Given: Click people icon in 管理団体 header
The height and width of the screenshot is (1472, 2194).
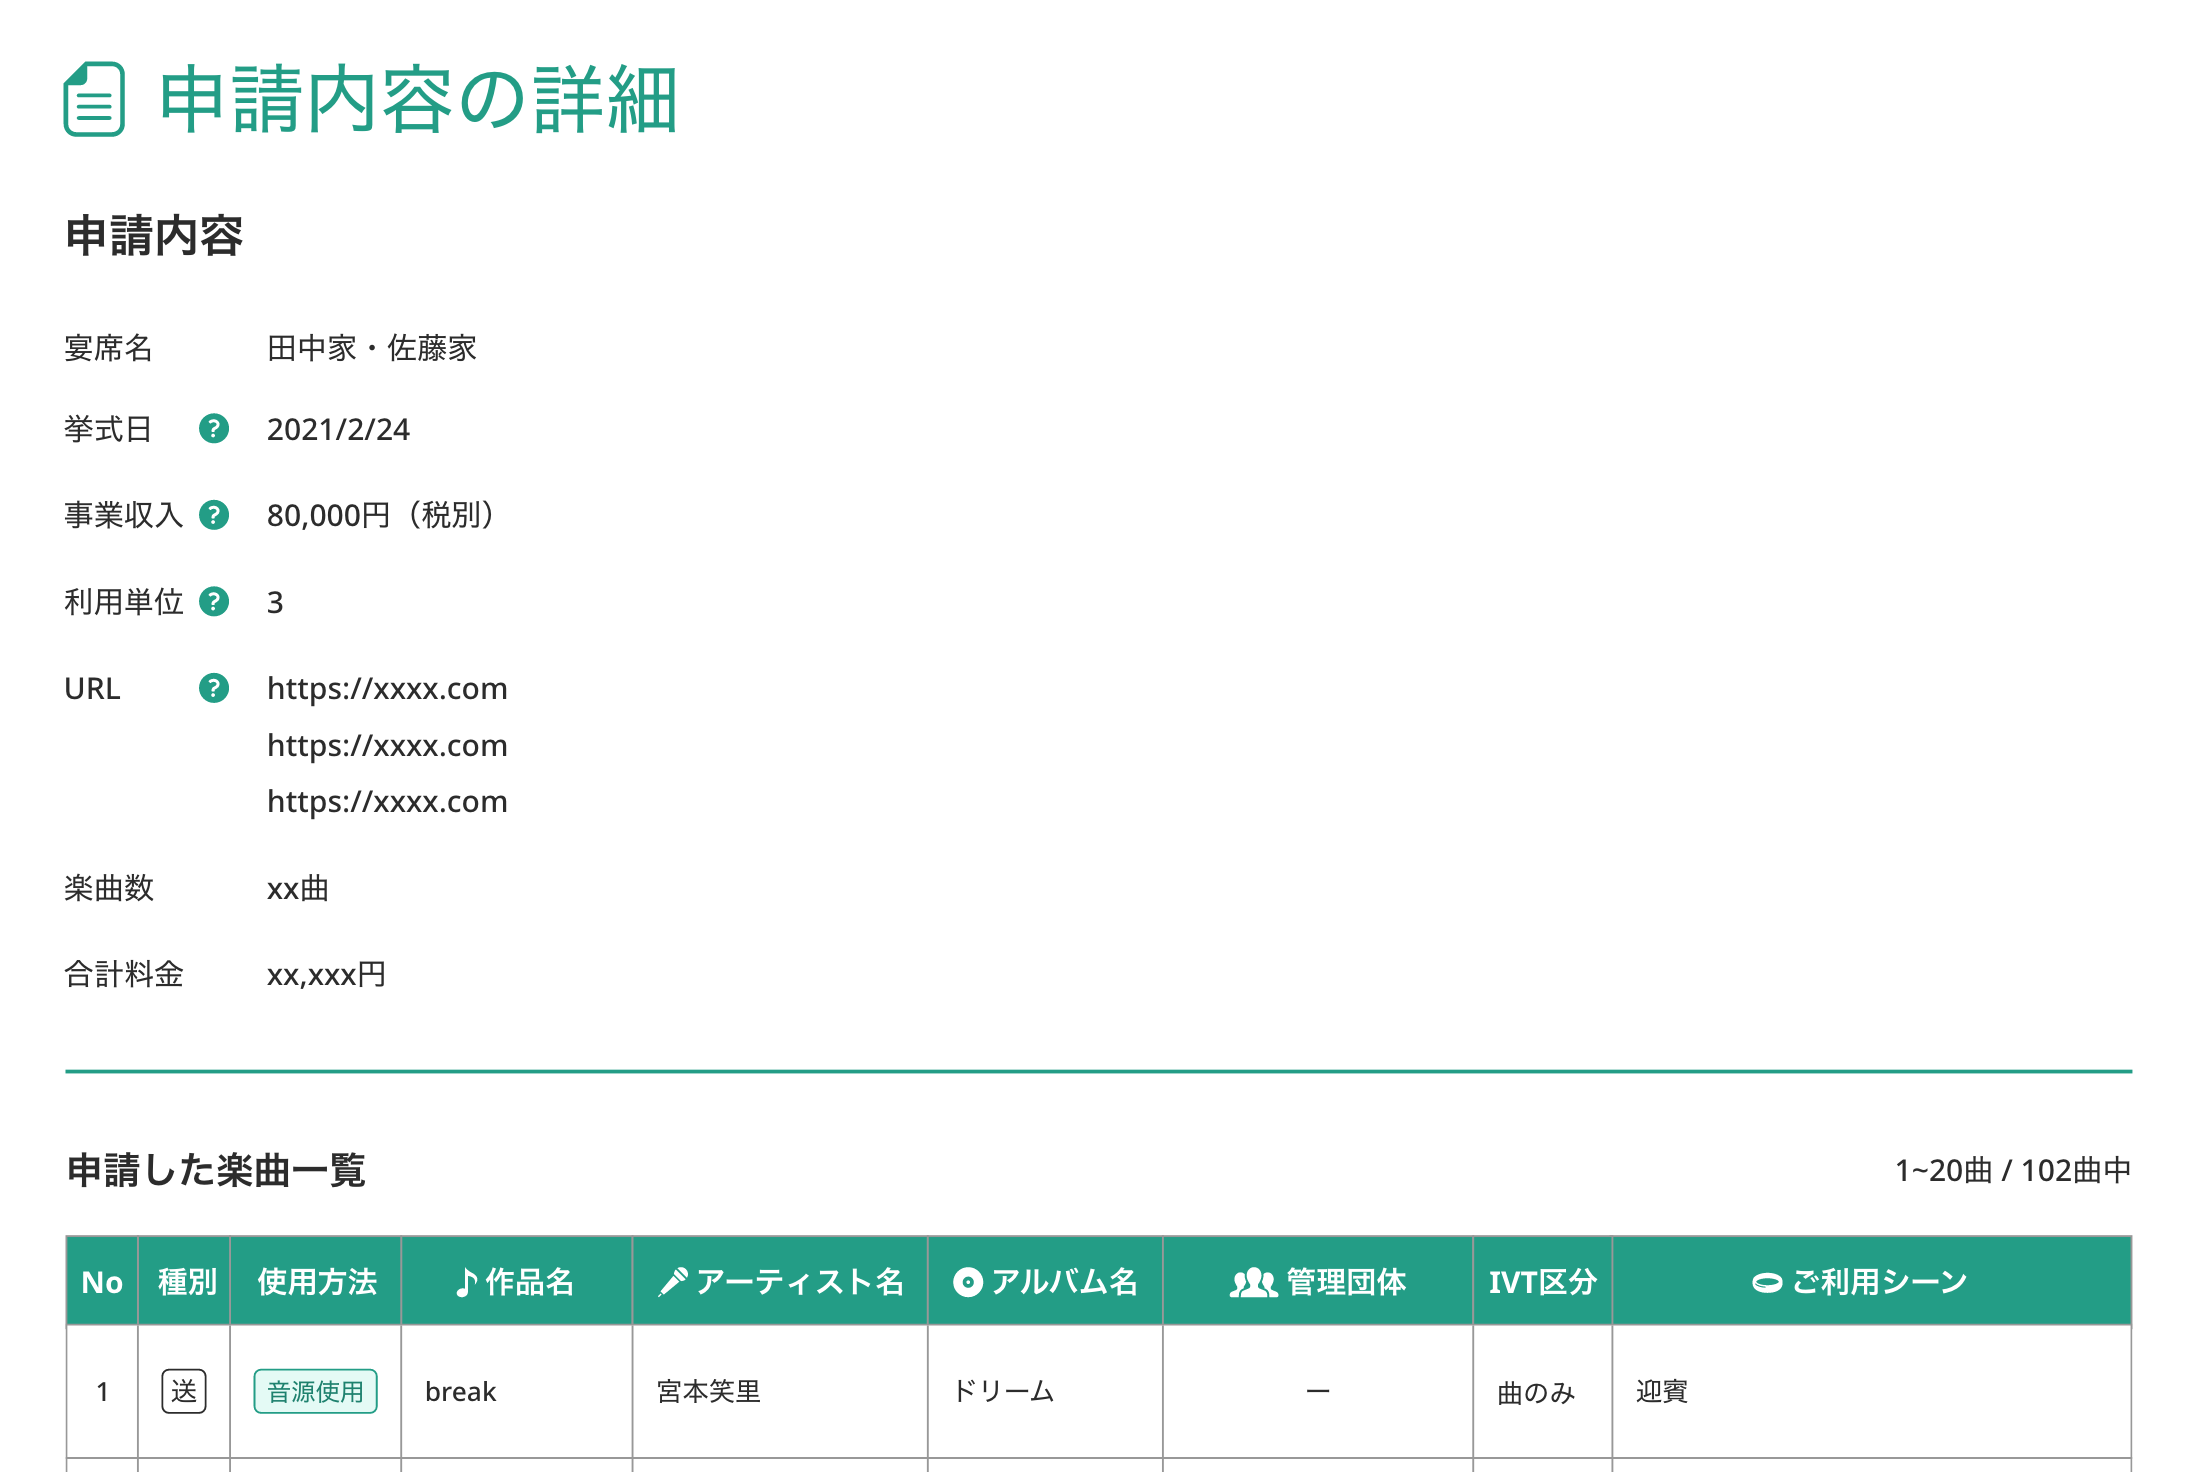Looking at the screenshot, I should tap(1253, 1282).
